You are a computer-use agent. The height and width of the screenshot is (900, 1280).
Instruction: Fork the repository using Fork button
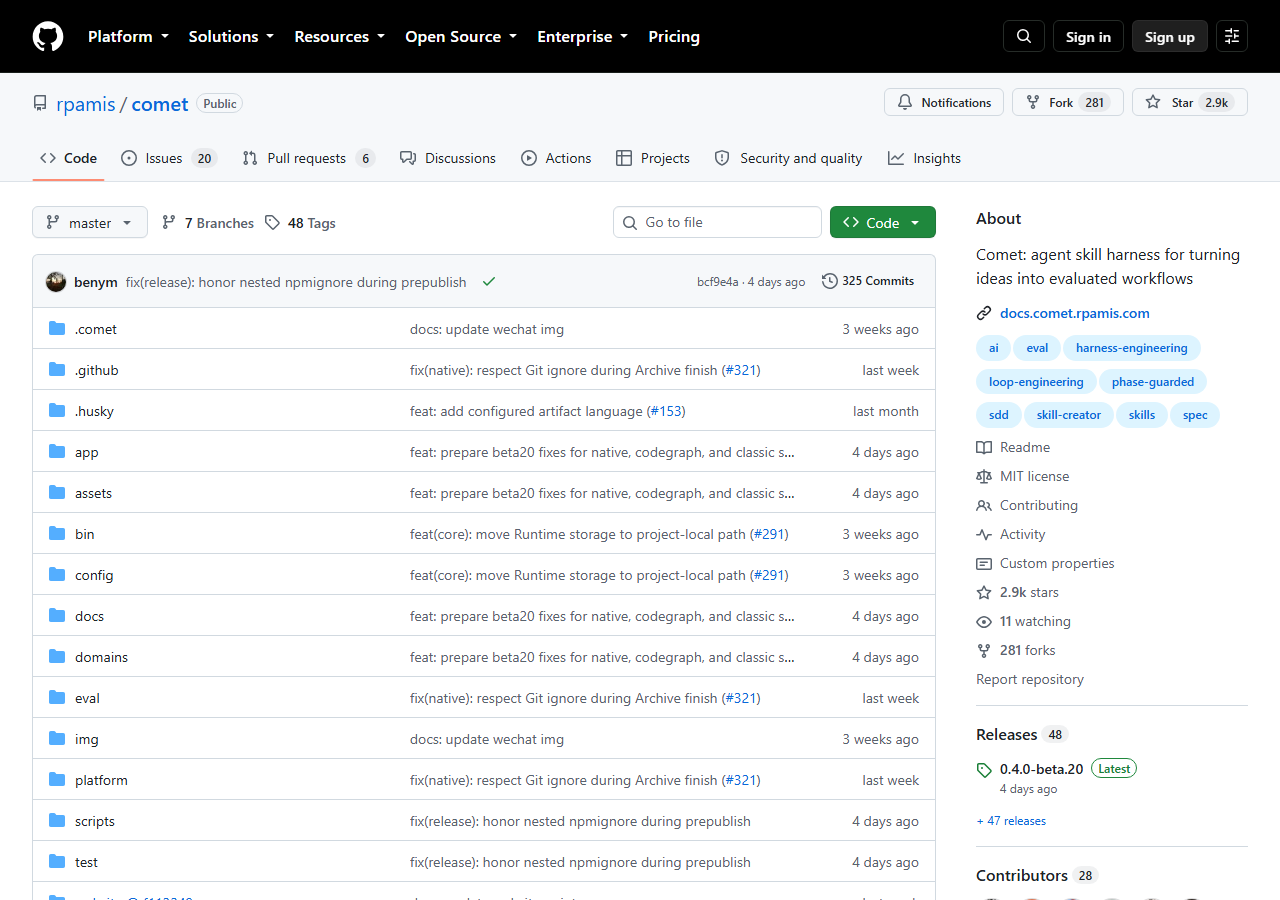[x=1068, y=102]
